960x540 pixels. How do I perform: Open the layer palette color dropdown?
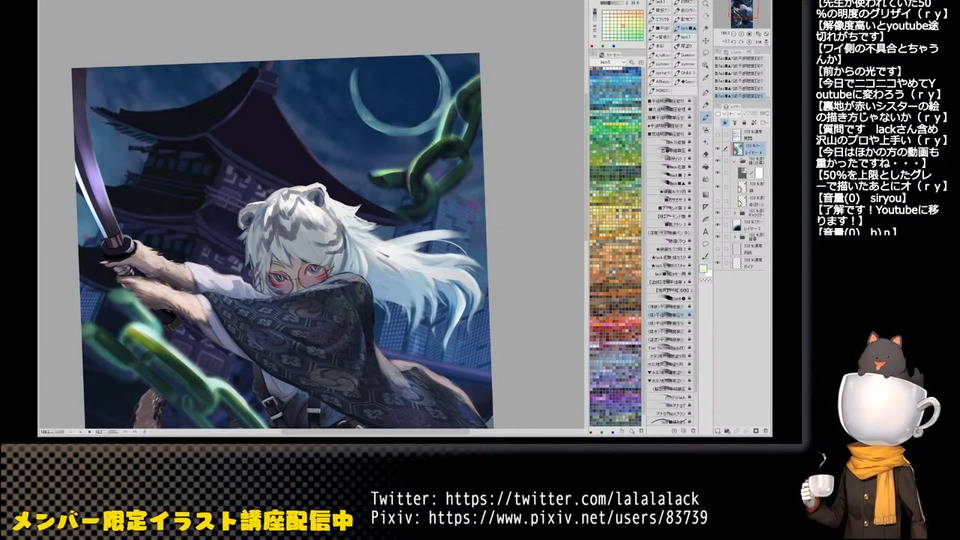click(x=719, y=114)
